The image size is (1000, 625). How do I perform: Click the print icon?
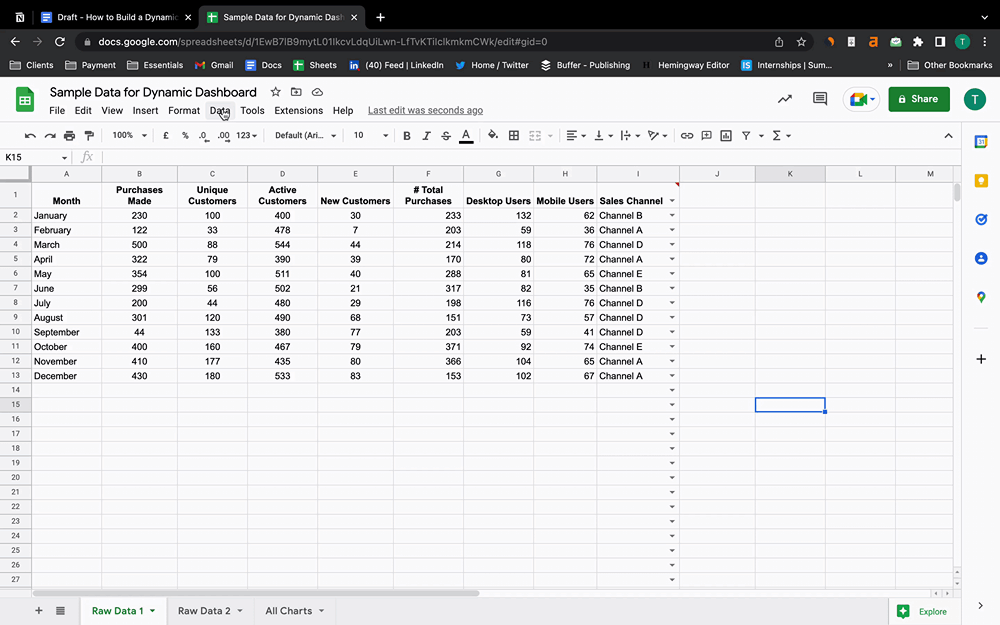[69, 135]
